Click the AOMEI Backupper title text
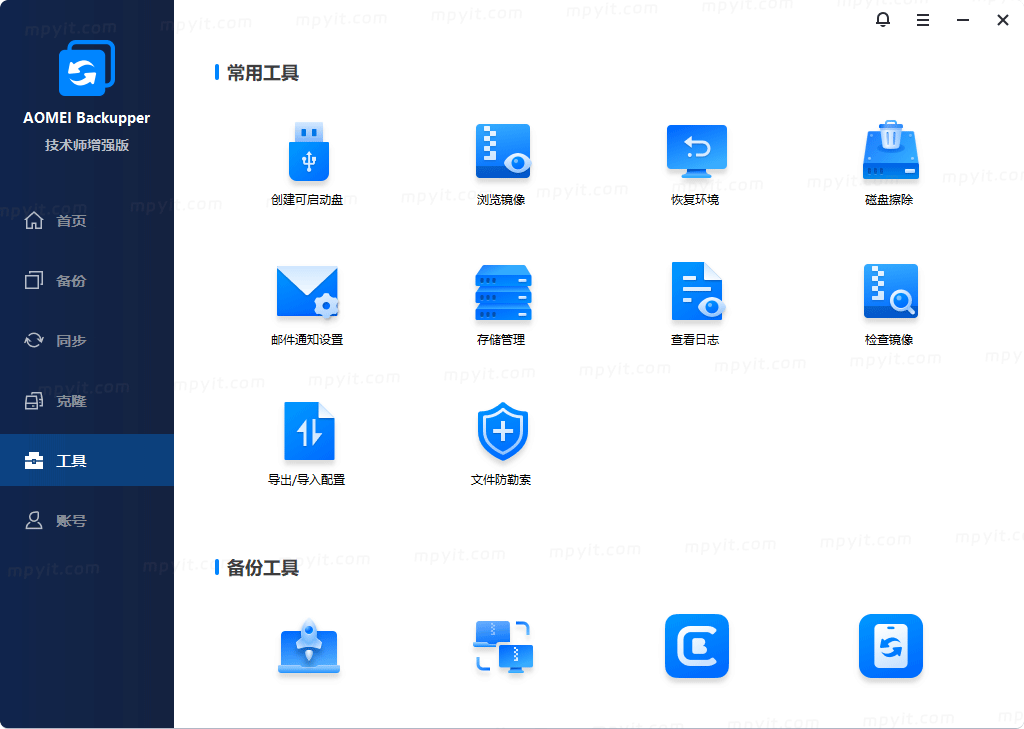 [86, 118]
